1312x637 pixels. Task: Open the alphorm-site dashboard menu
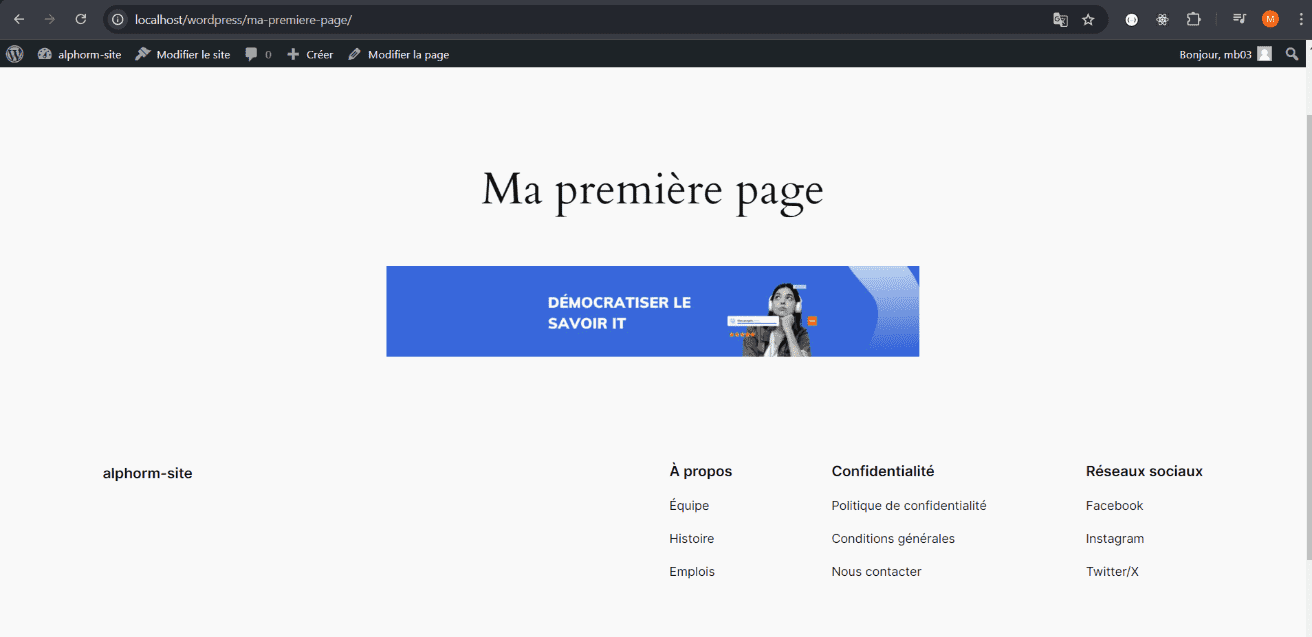point(79,54)
